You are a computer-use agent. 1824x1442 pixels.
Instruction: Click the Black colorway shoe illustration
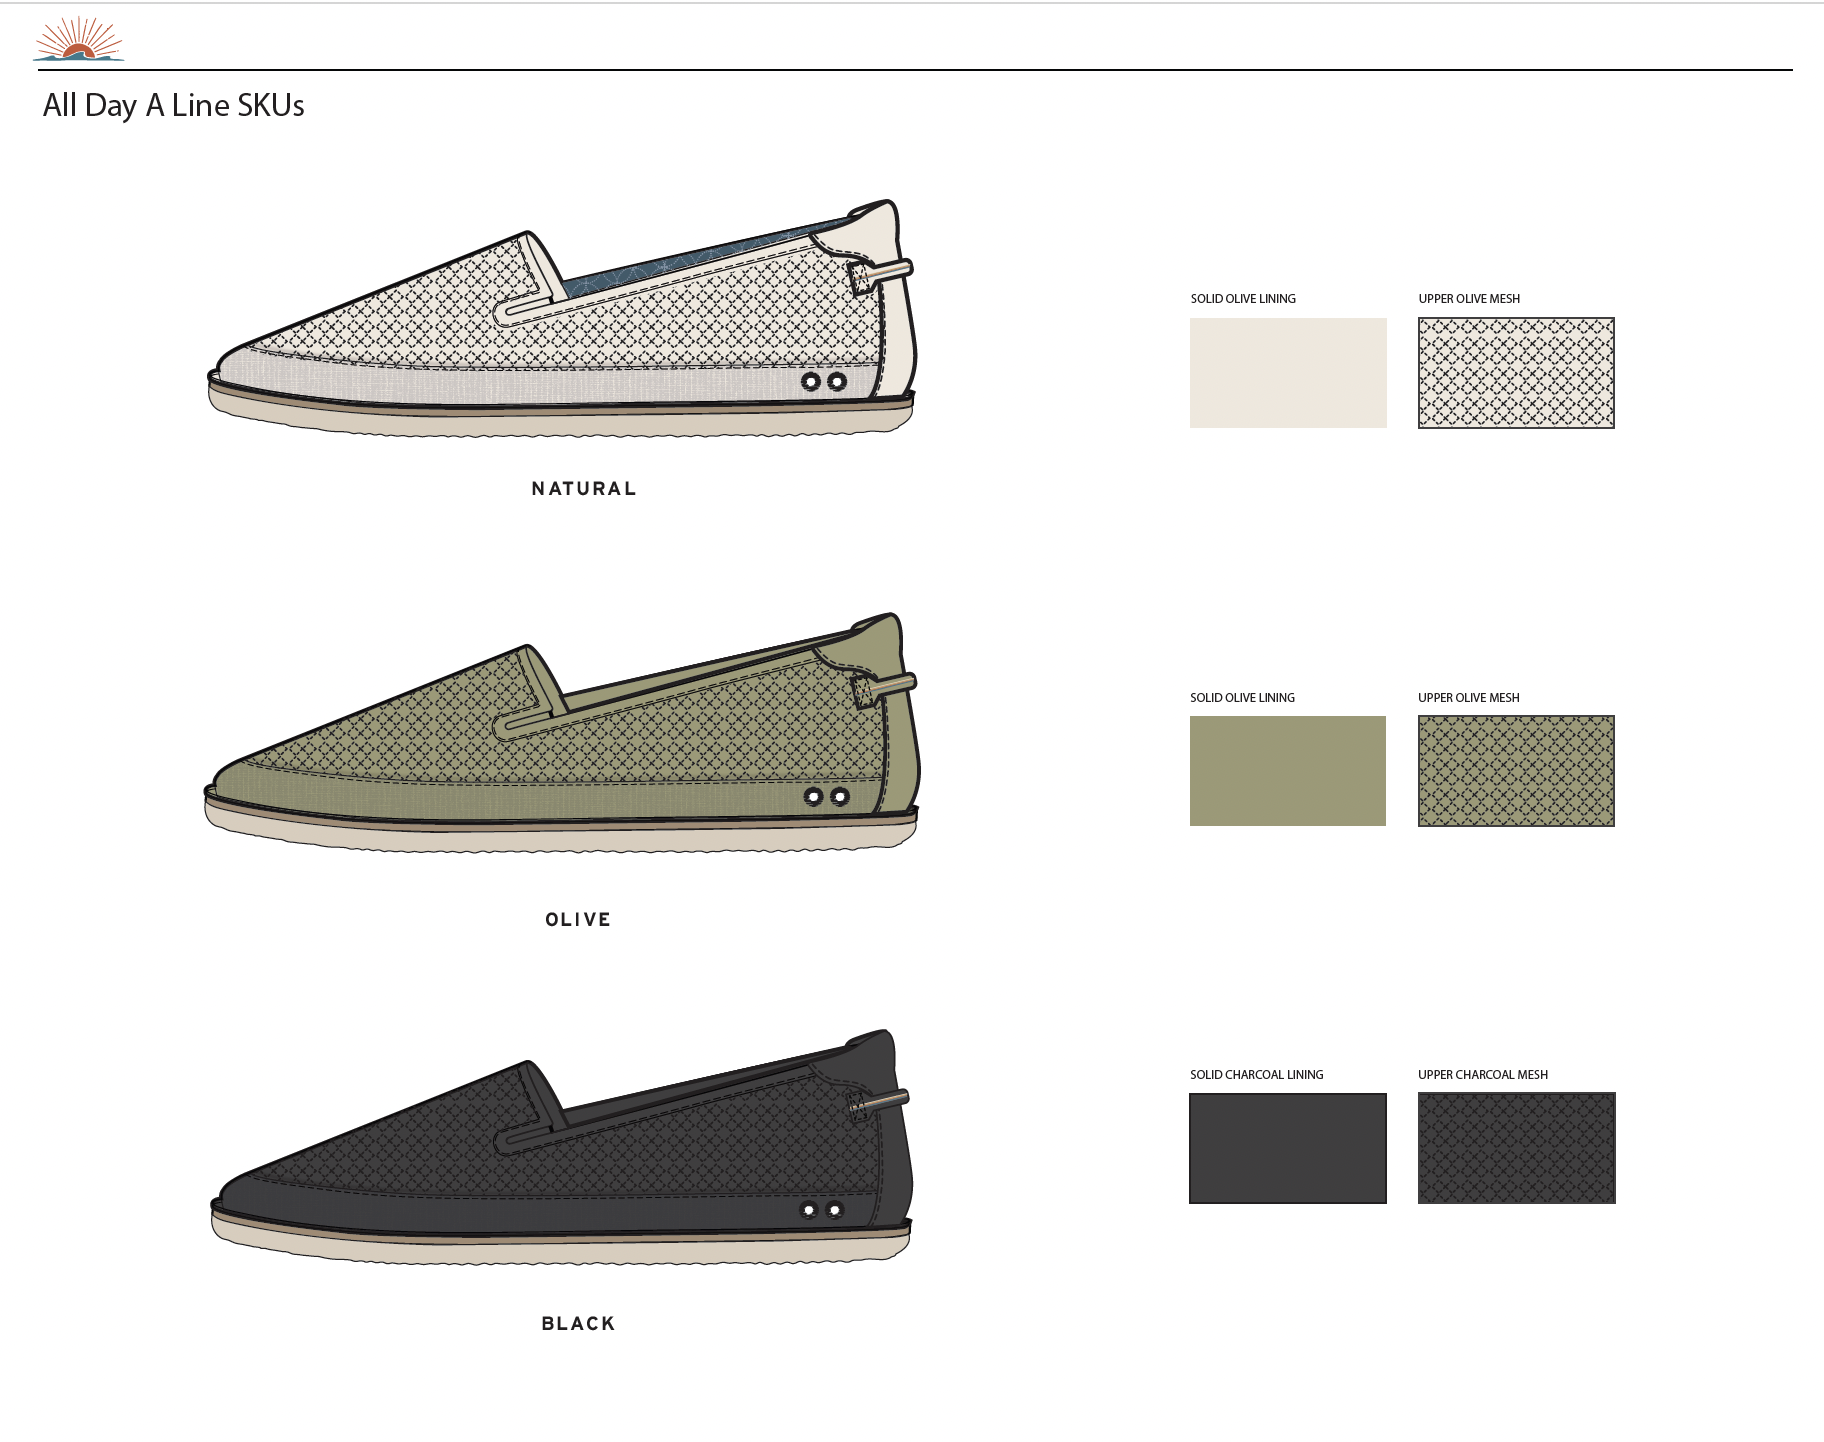pyautogui.click(x=561, y=1148)
